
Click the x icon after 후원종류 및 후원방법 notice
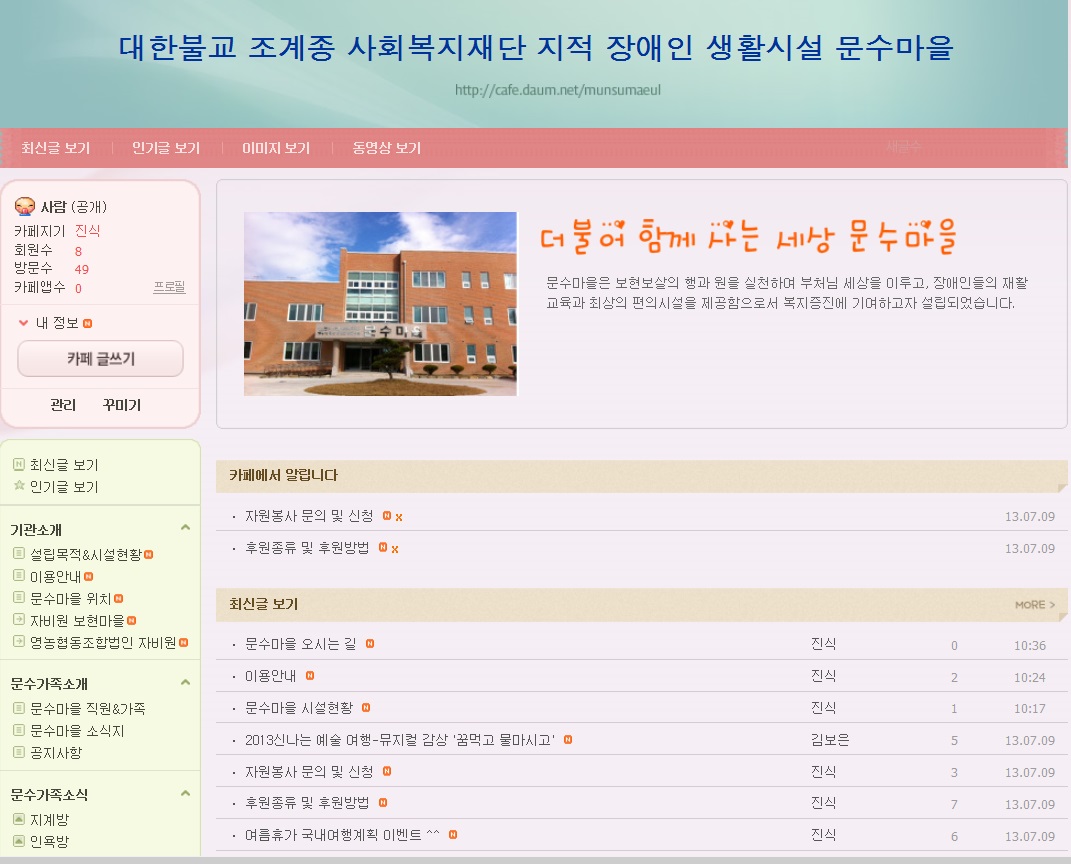[x=395, y=549]
